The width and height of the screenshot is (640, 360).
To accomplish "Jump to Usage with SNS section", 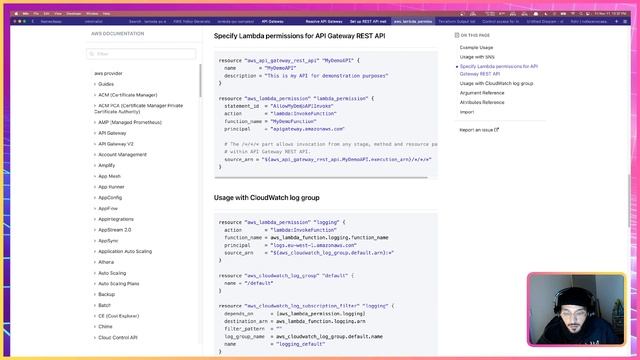I will pyautogui.click(x=477, y=57).
